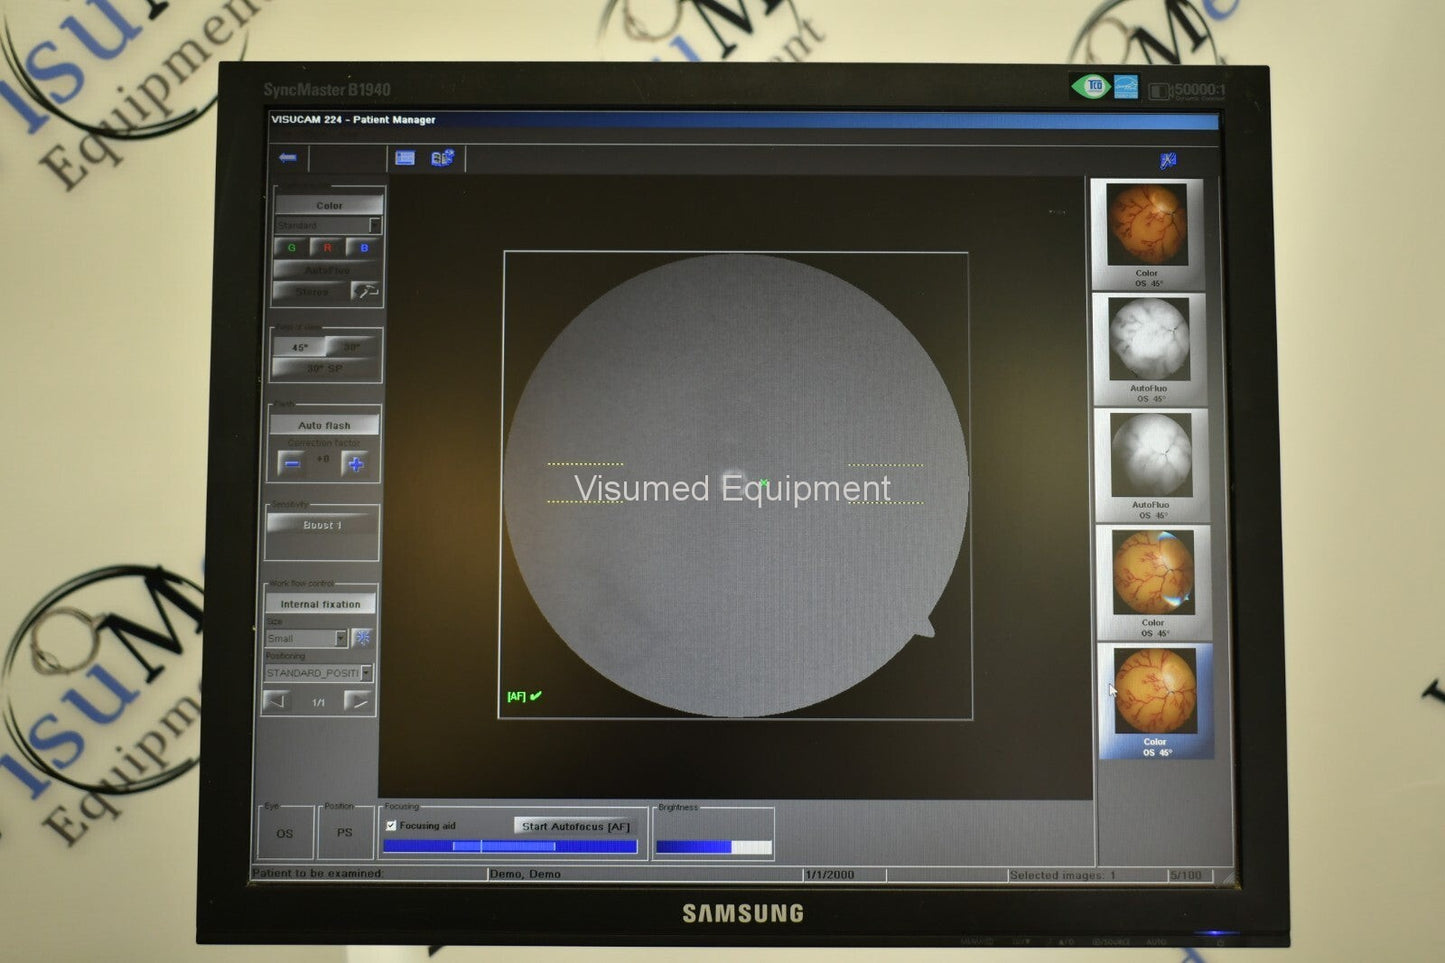Toggle the blue B channel button
This screenshot has height=963, width=1445.
[x=364, y=247]
